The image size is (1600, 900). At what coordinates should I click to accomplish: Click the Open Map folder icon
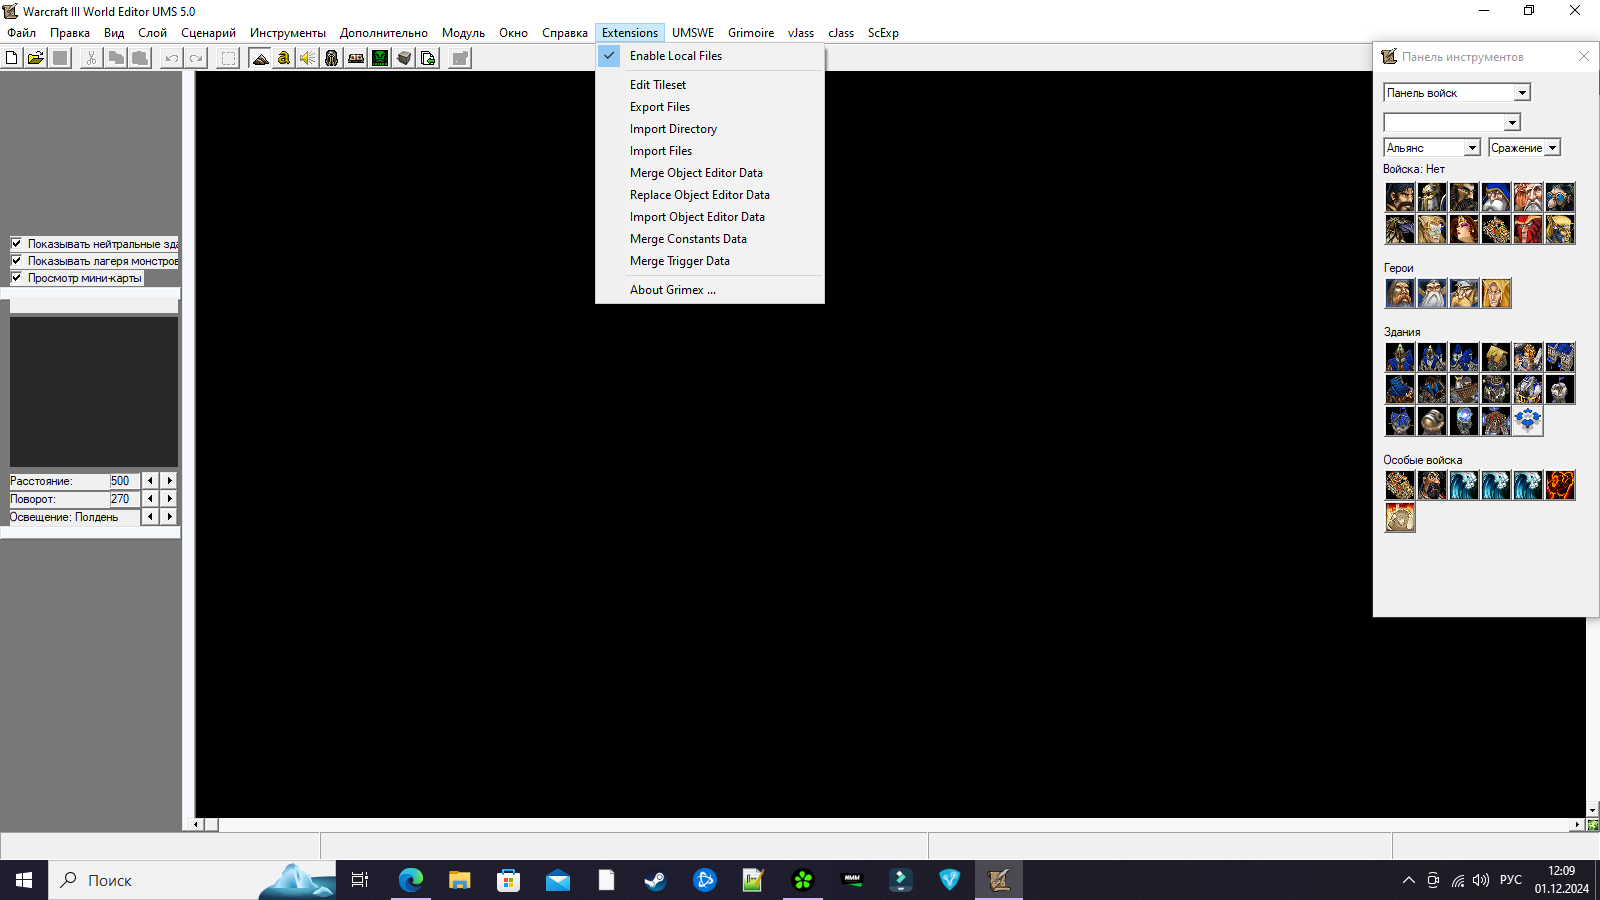click(36, 58)
